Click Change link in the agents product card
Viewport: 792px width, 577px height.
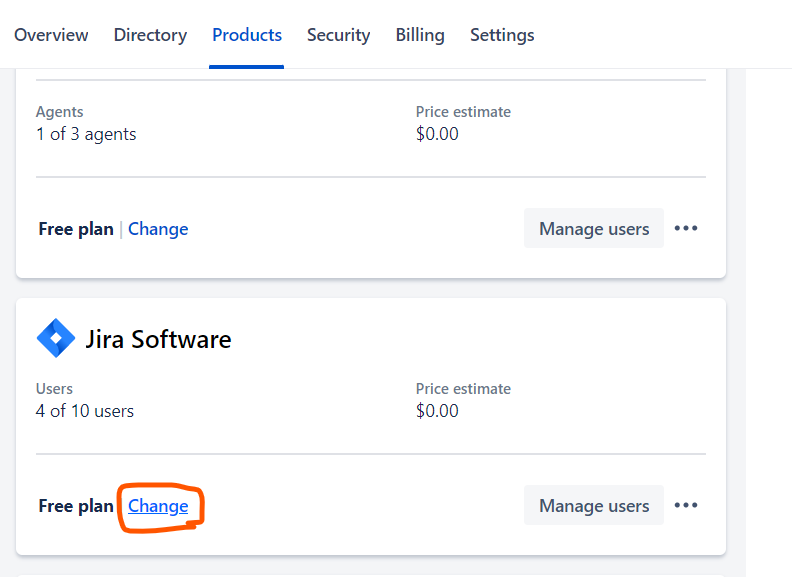pos(158,229)
